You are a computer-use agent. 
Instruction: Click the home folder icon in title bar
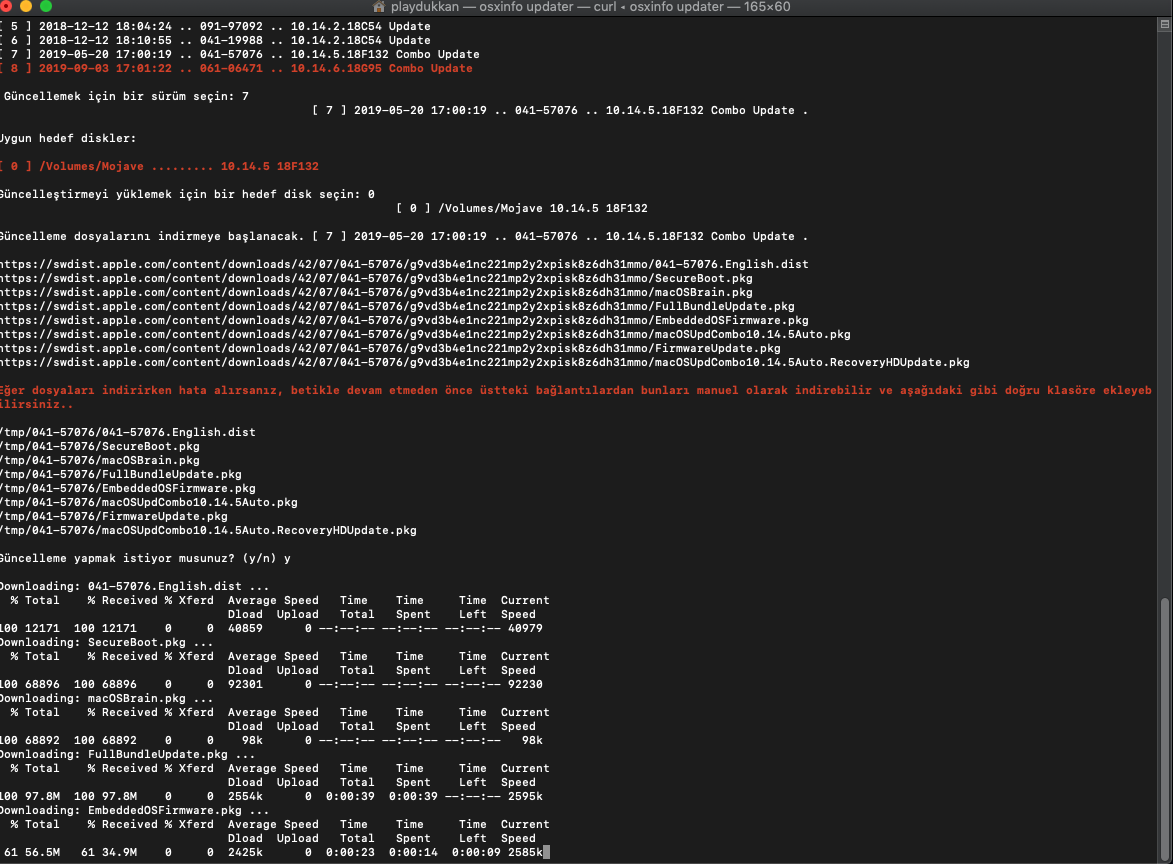coord(378,7)
